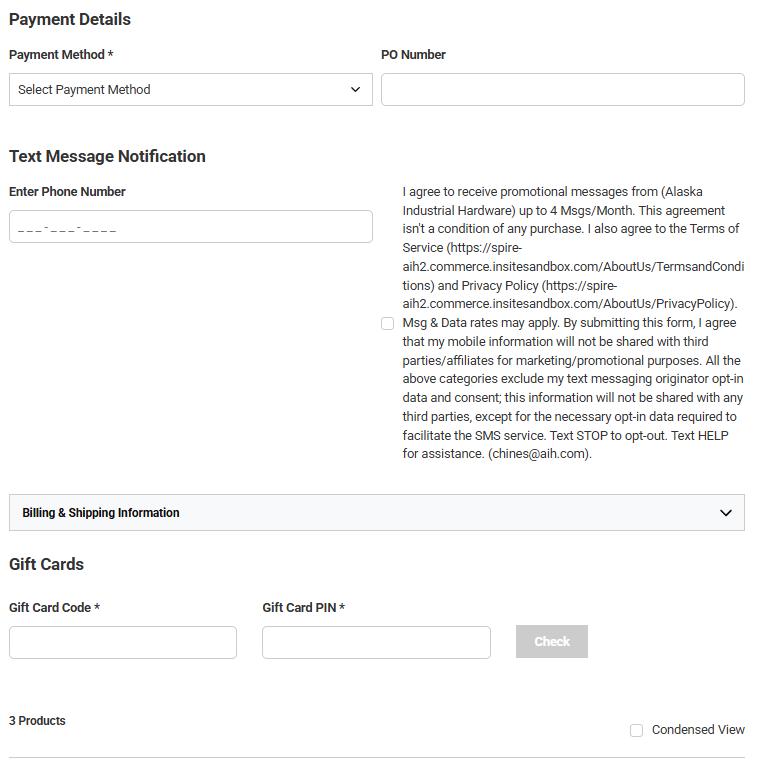Click the Gift Card Code label

(54, 608)
